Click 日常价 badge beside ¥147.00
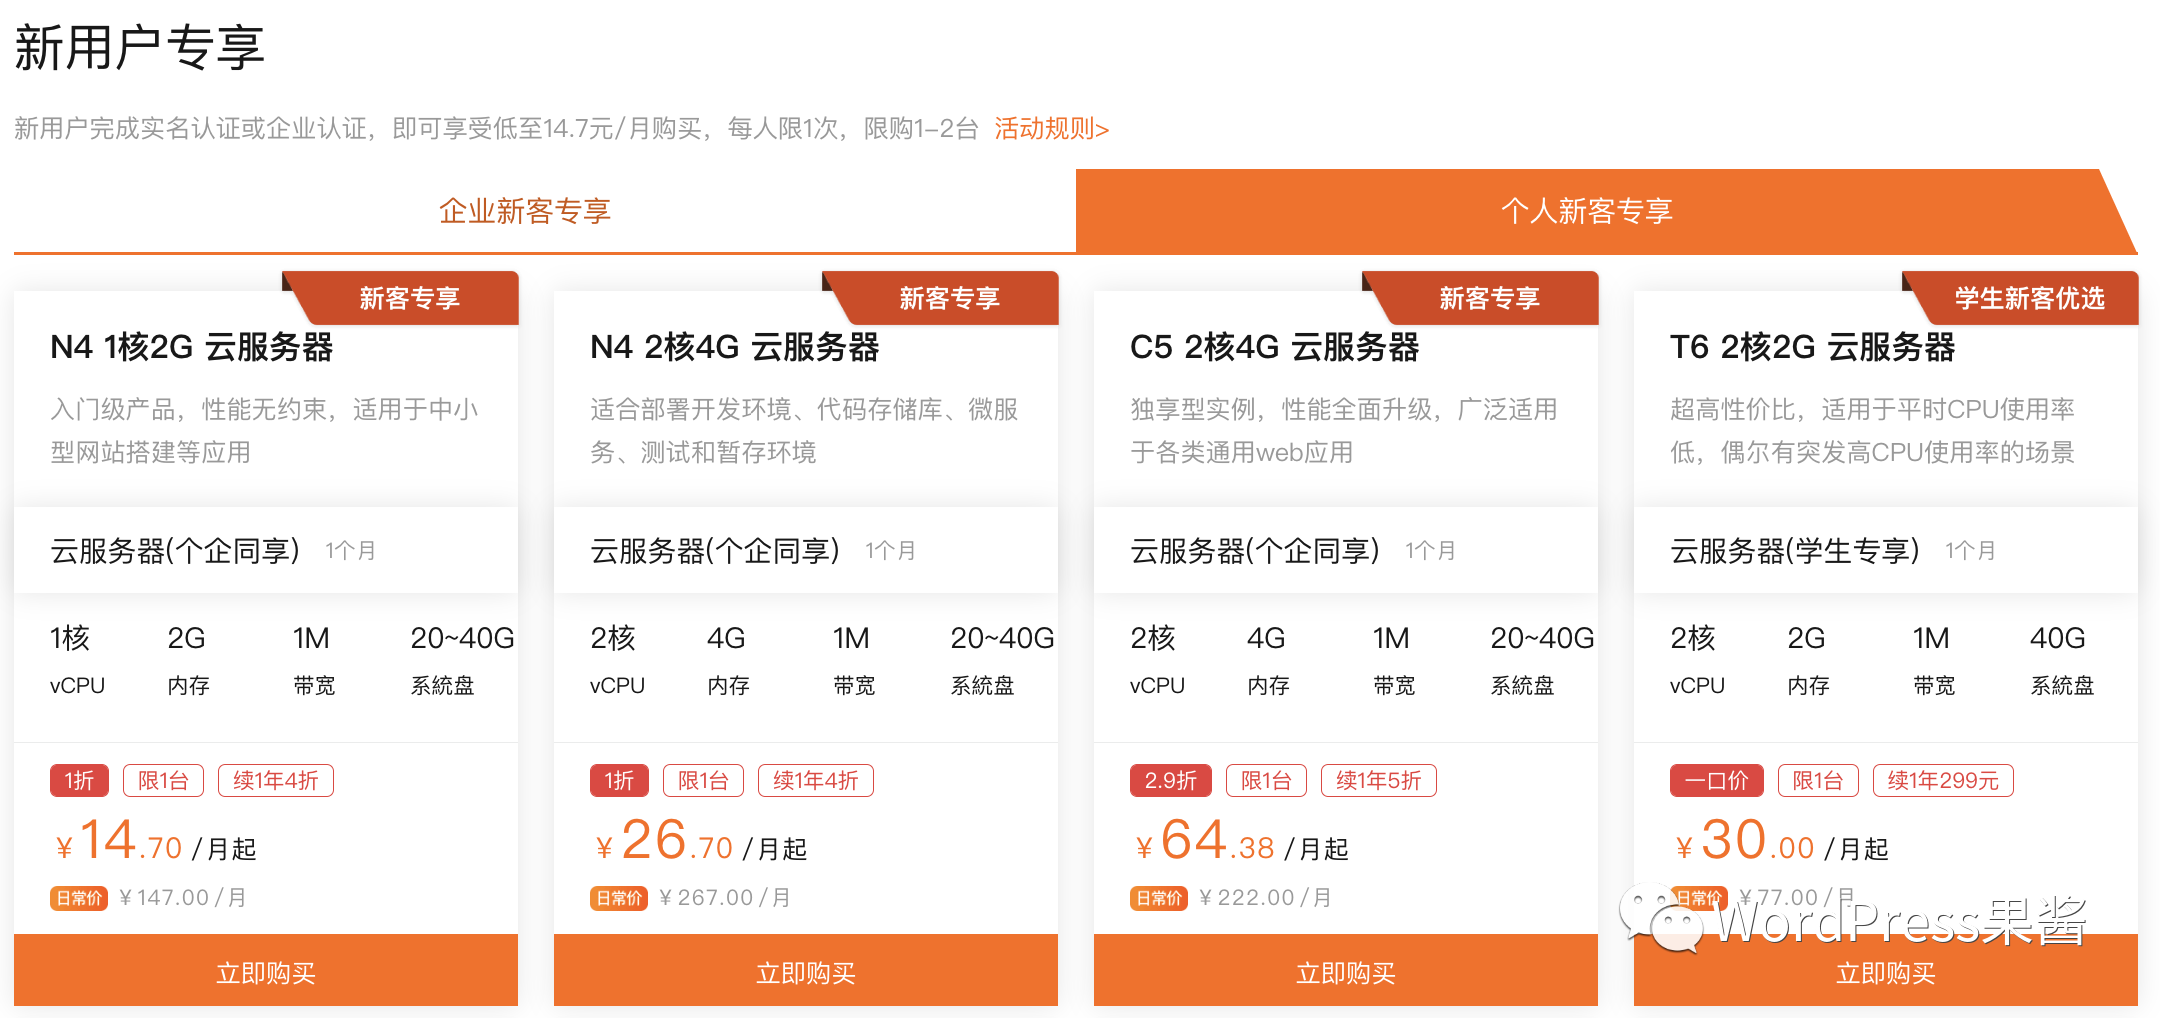 pyautogui.click(x=79, y=898)
